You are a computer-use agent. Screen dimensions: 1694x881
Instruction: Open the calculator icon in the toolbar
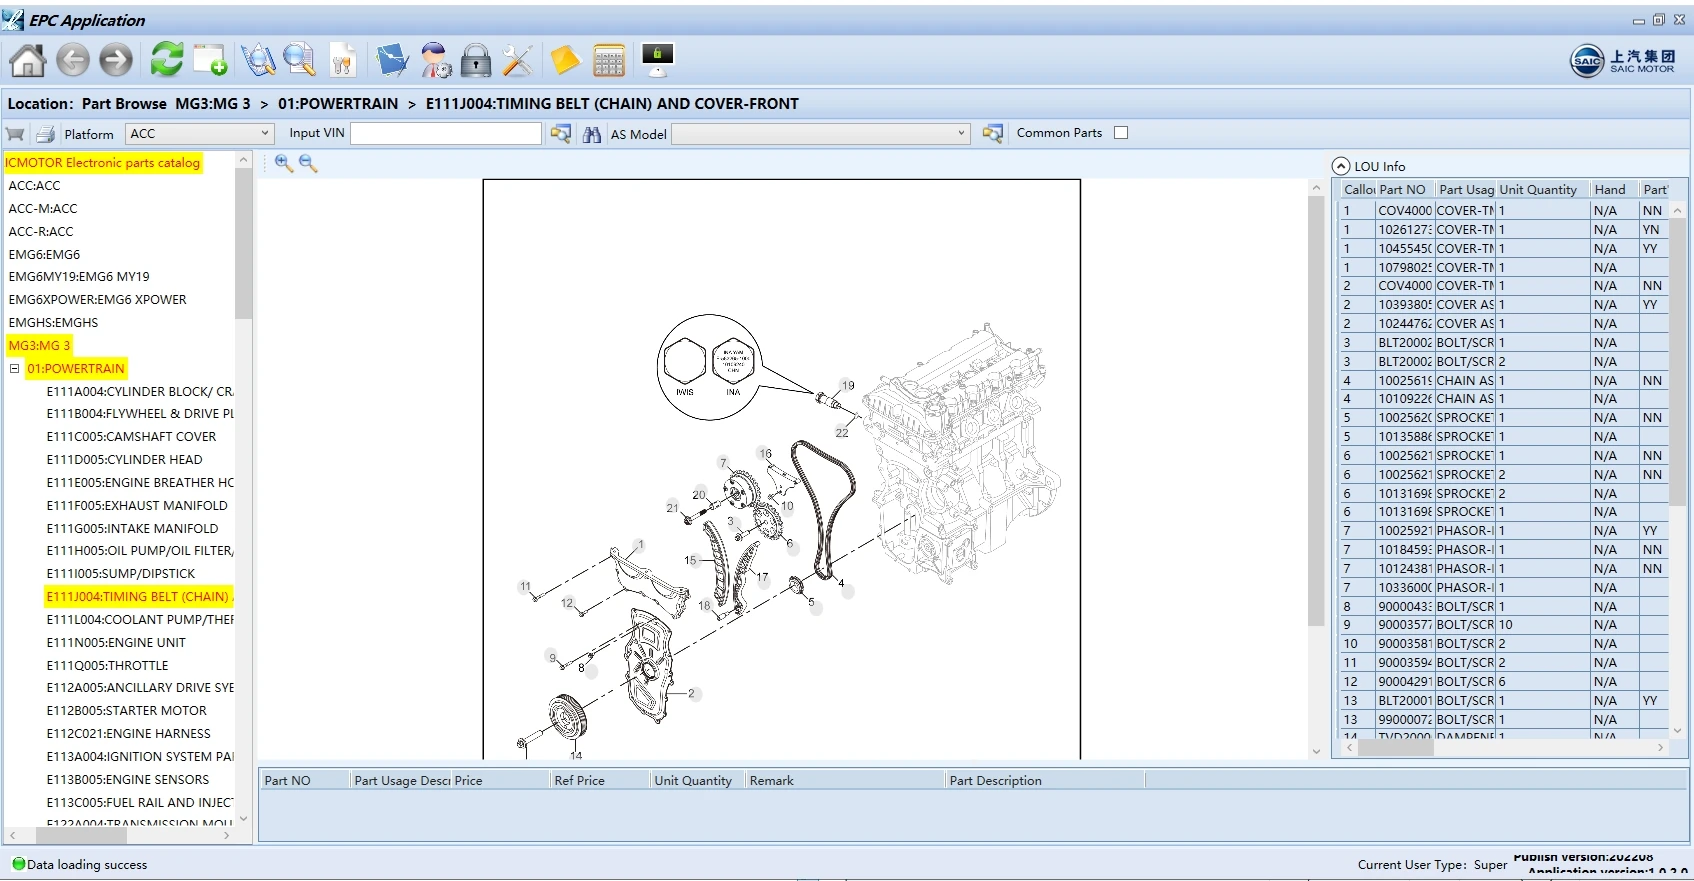pyautogui.click(x=608, y=61)
